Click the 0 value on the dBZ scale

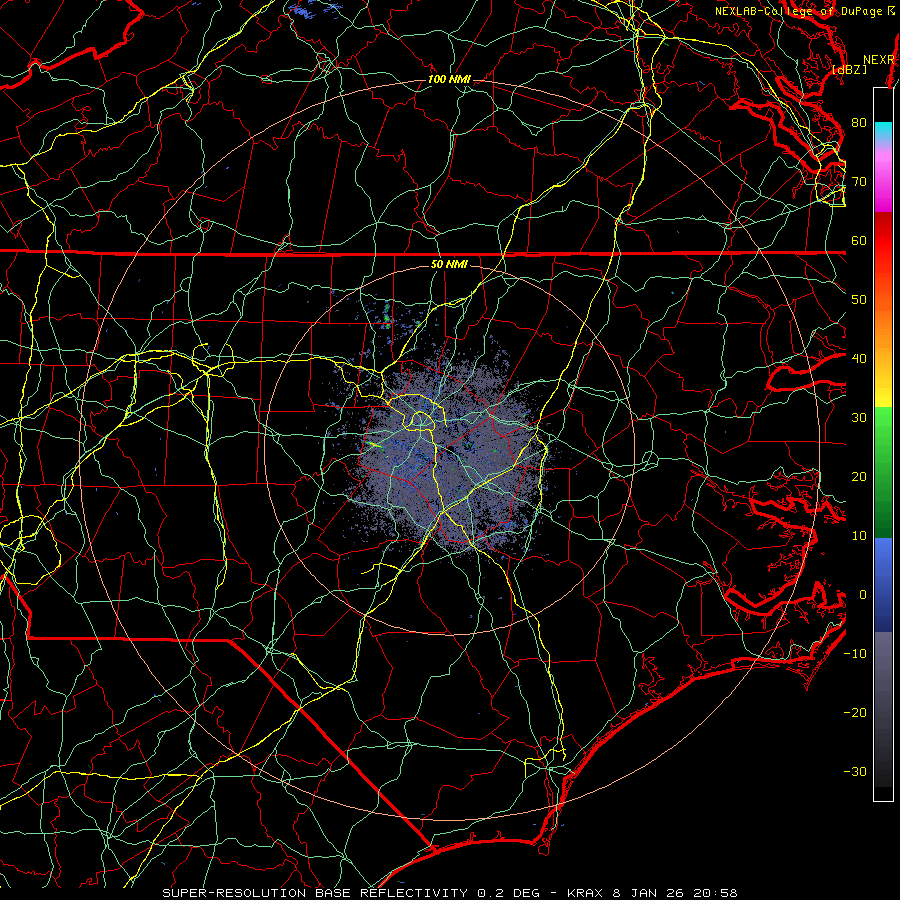pos(863,595)
